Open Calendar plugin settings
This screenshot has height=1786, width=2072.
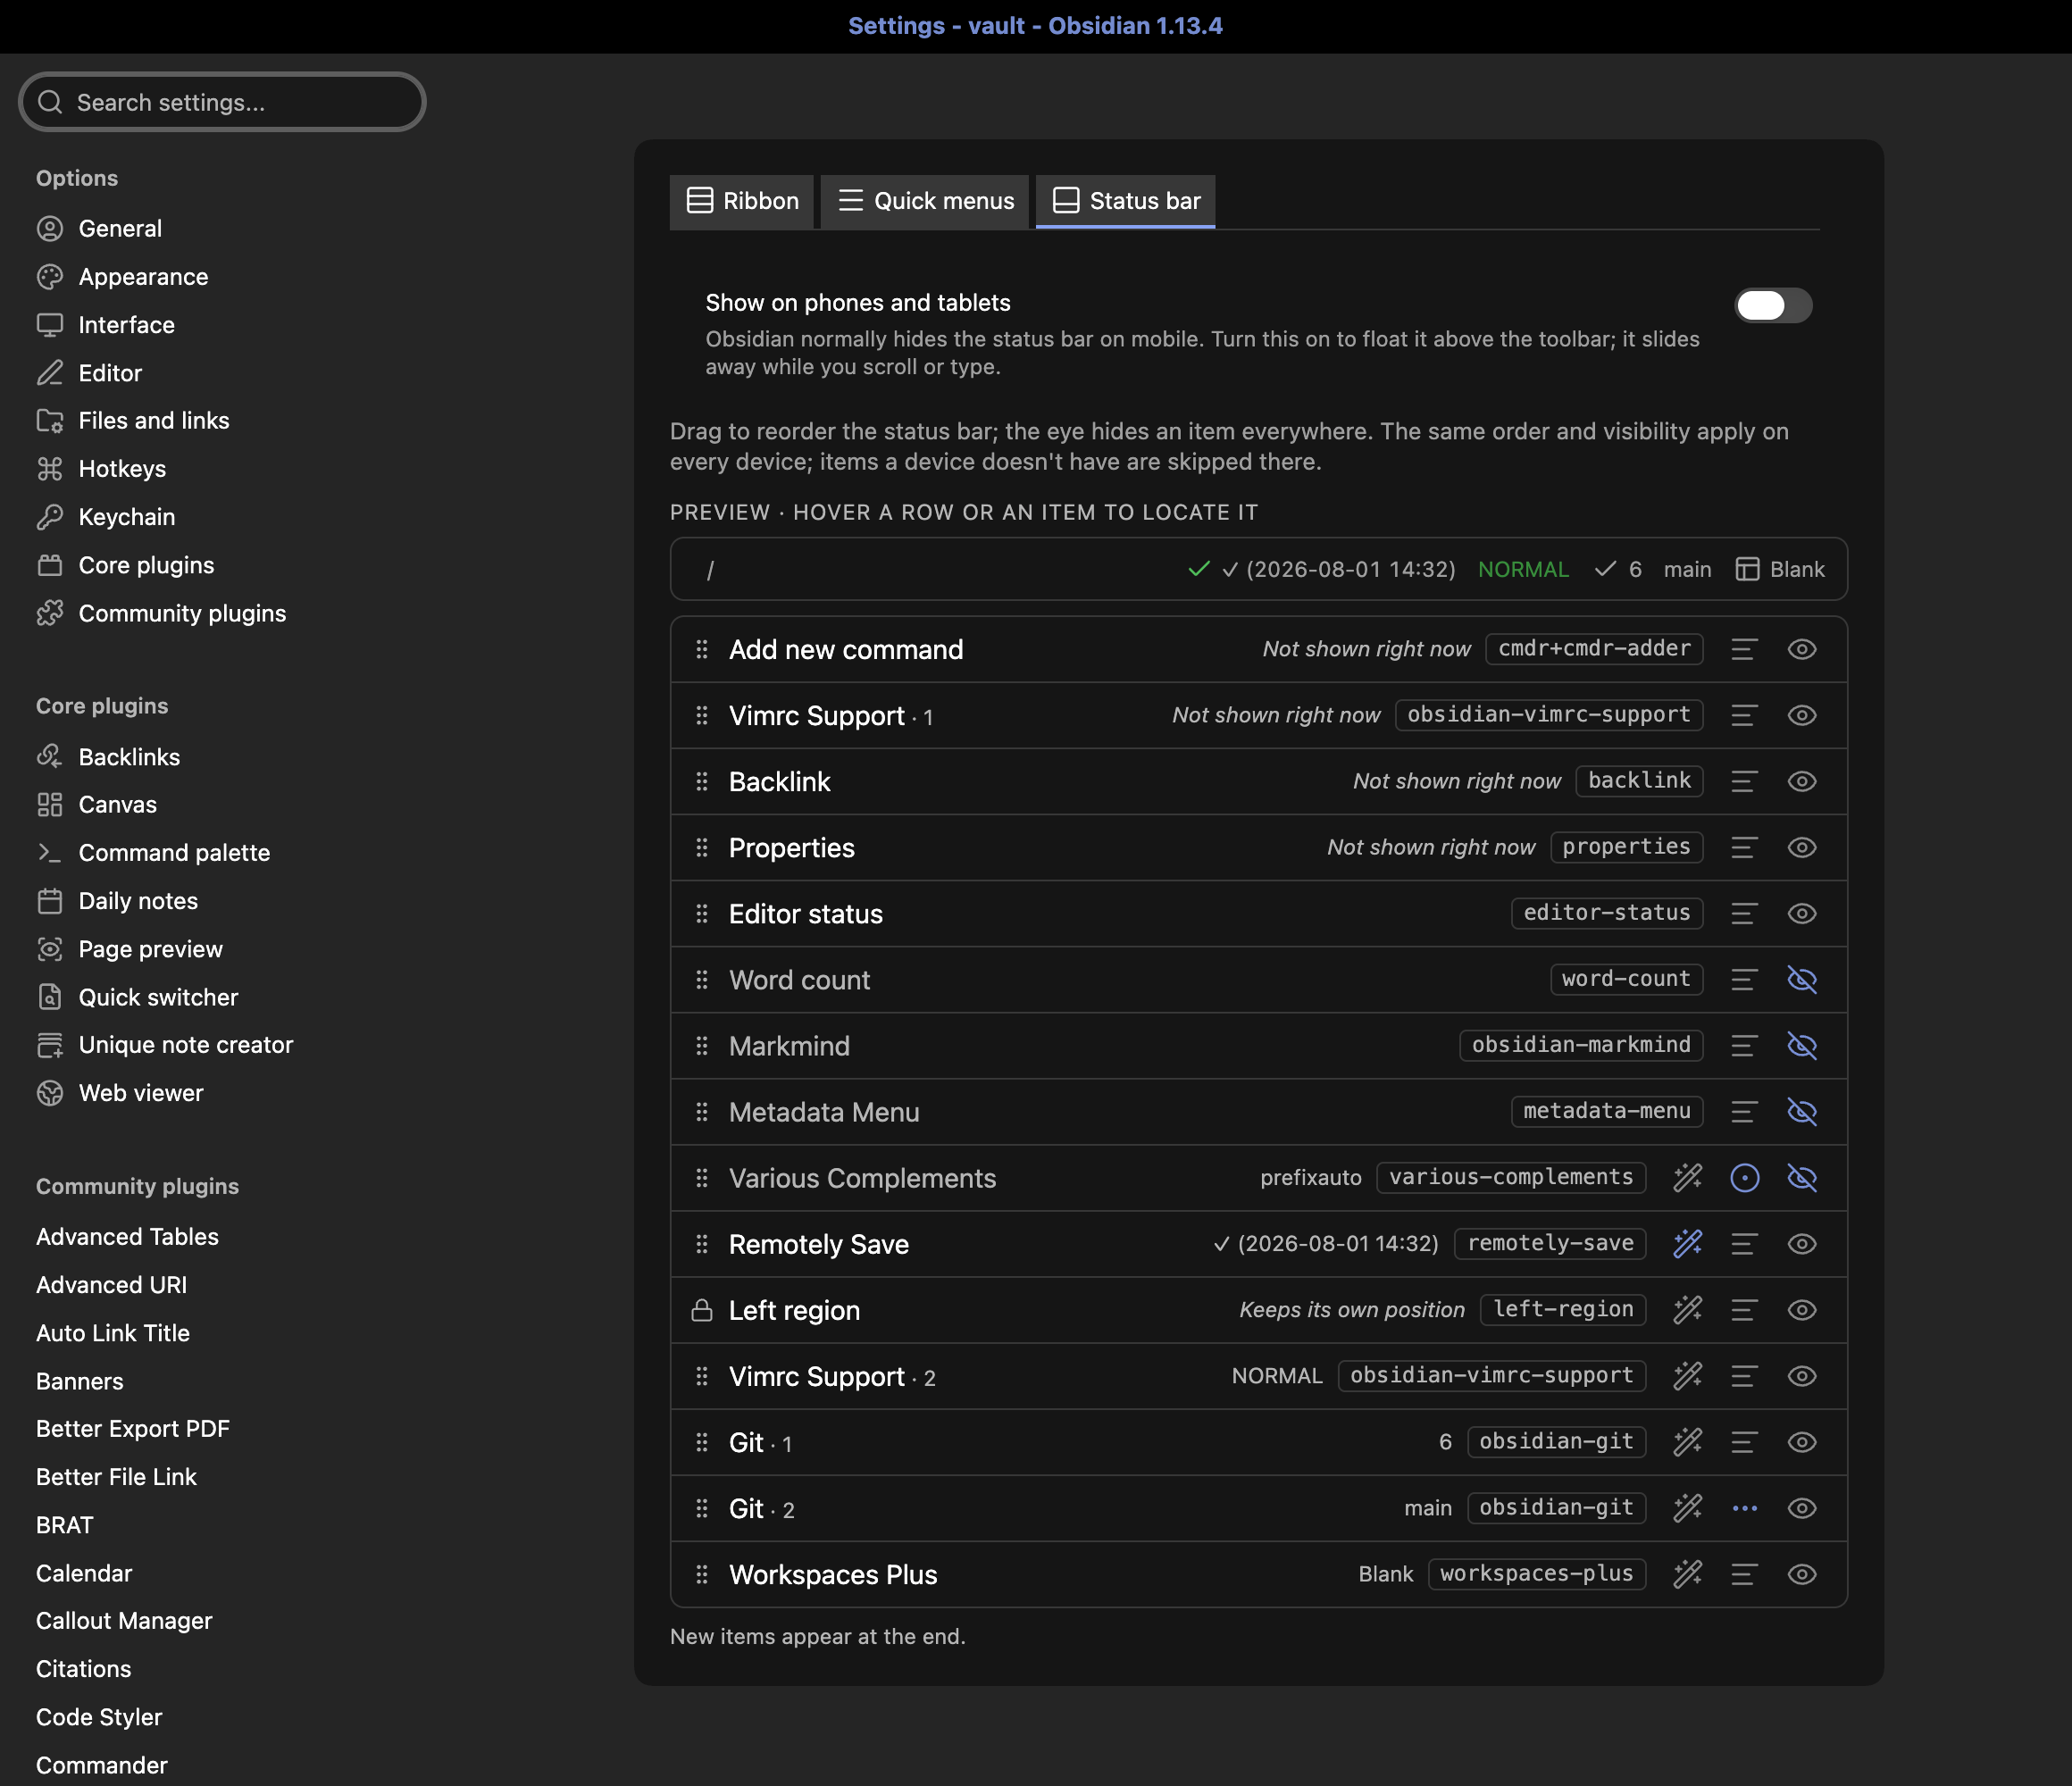84,1573
